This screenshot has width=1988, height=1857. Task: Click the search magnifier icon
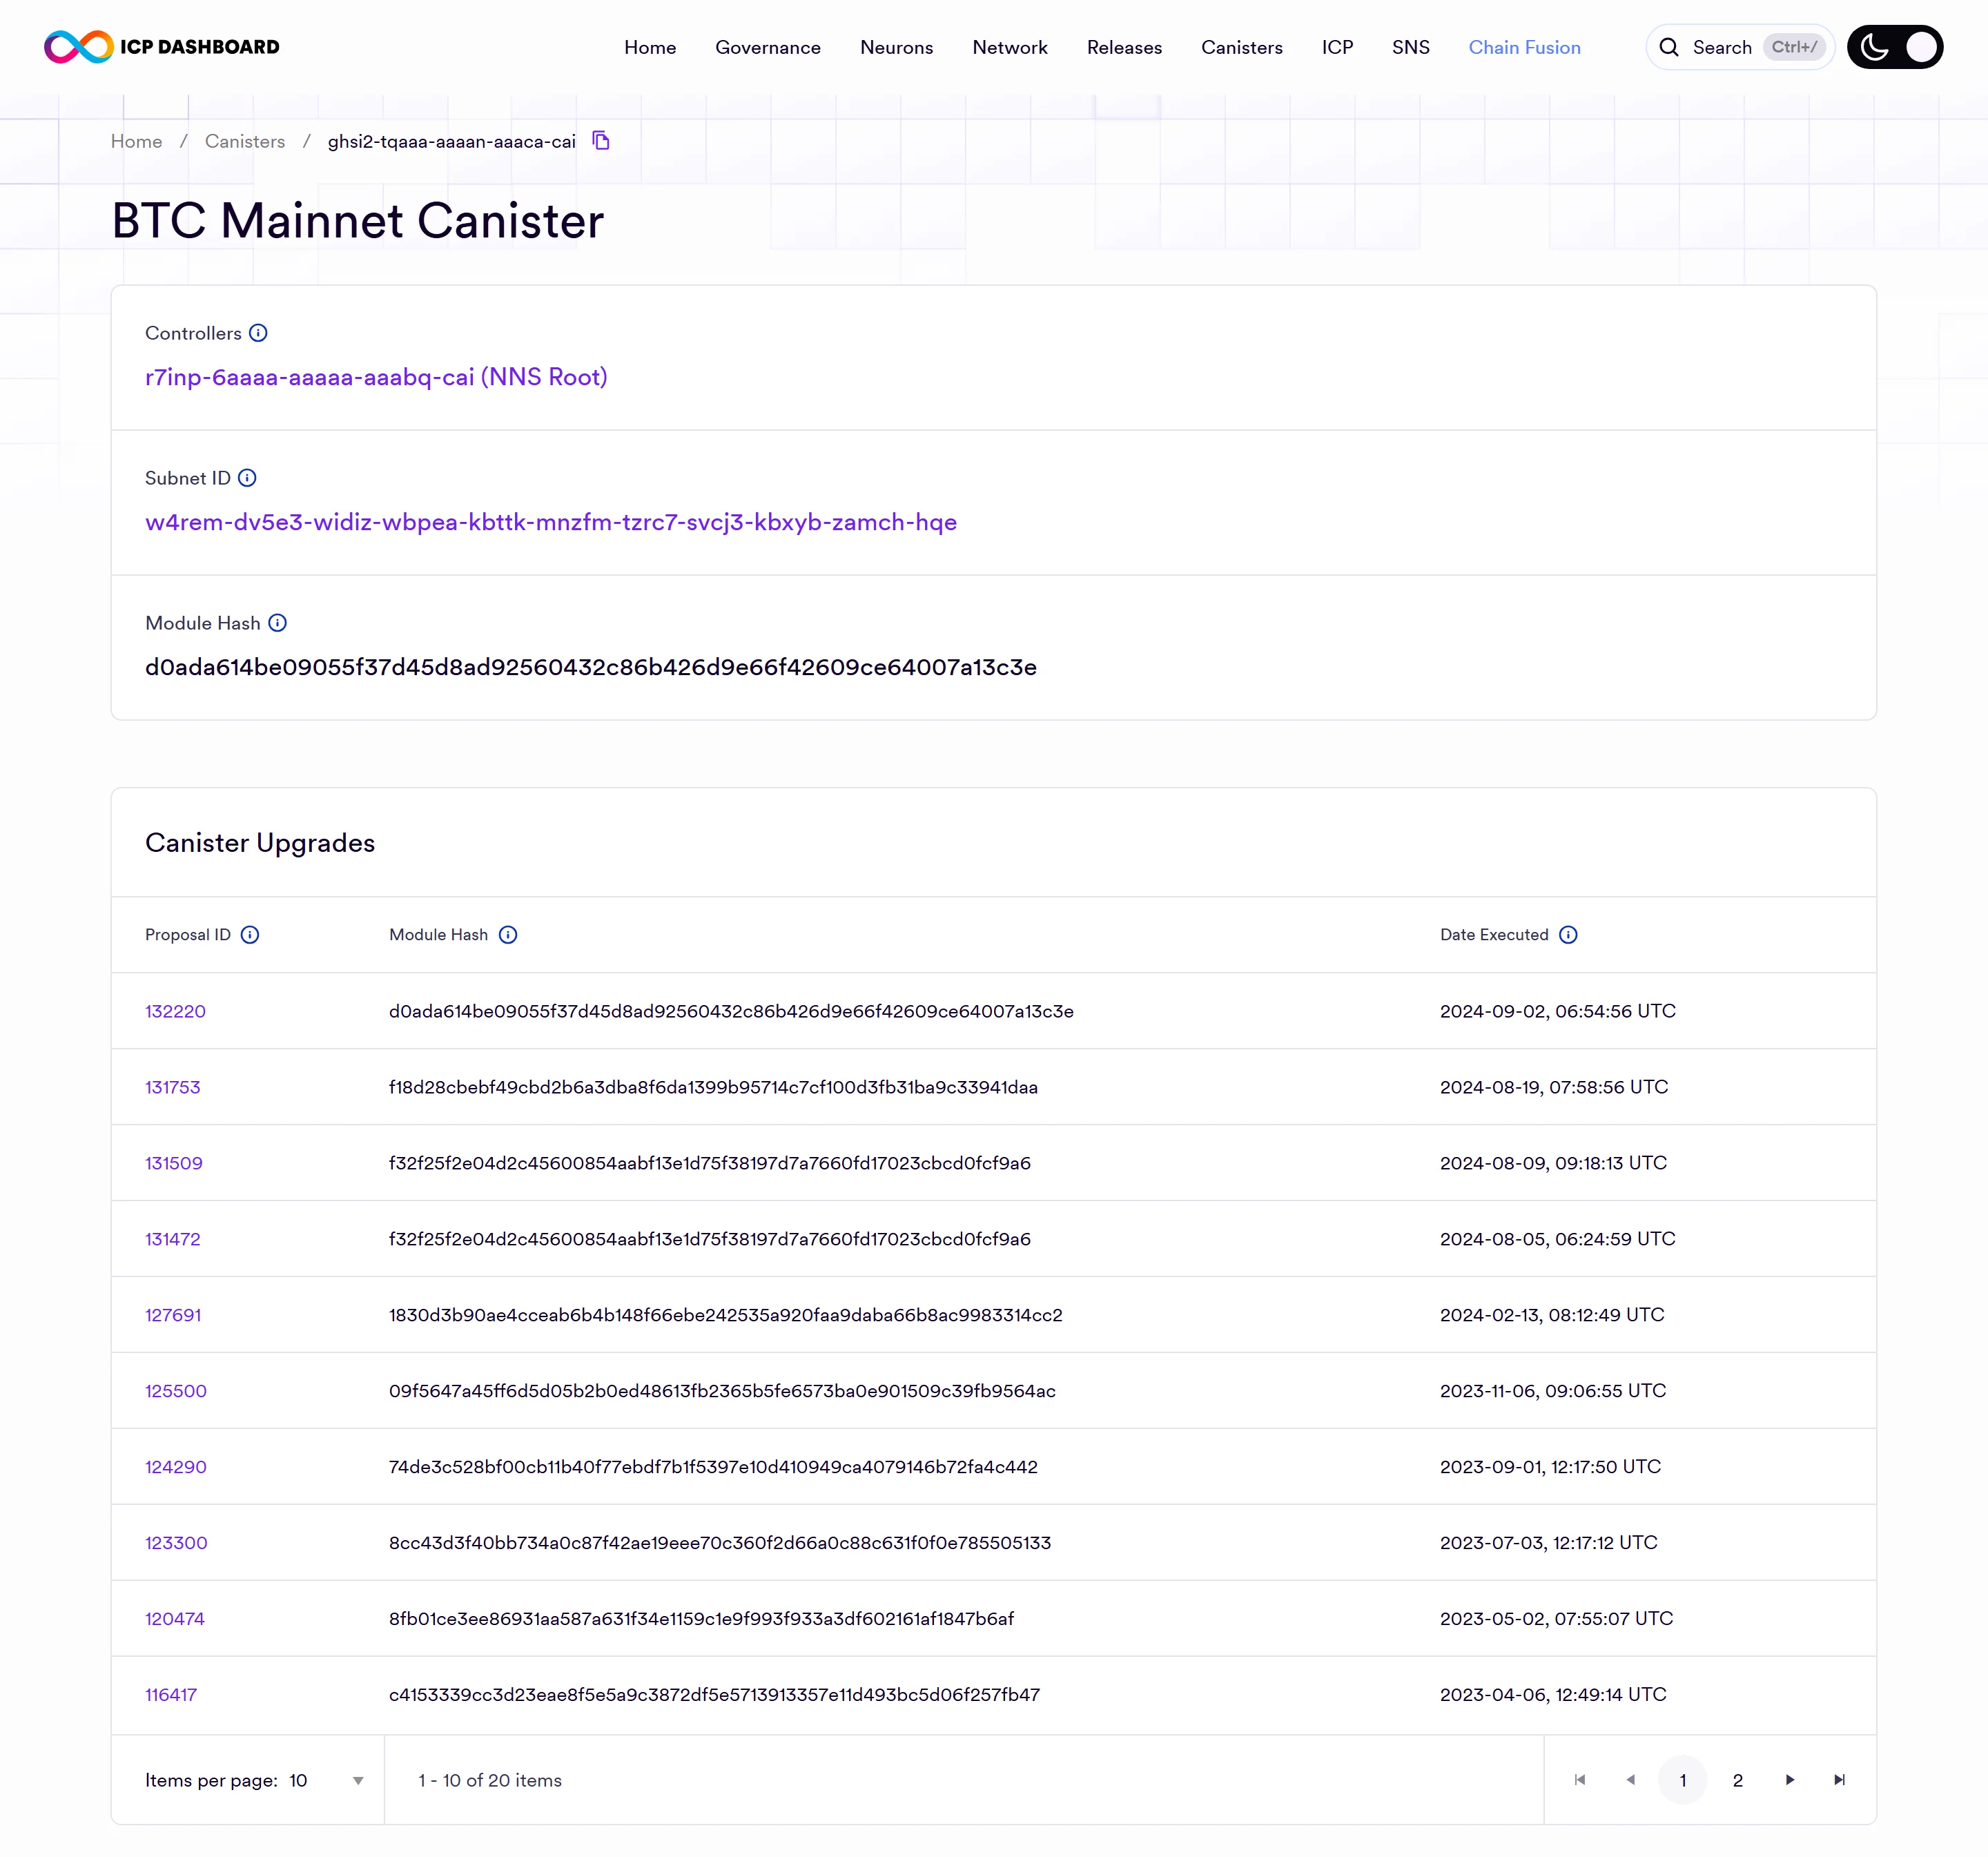(1669, 47)
